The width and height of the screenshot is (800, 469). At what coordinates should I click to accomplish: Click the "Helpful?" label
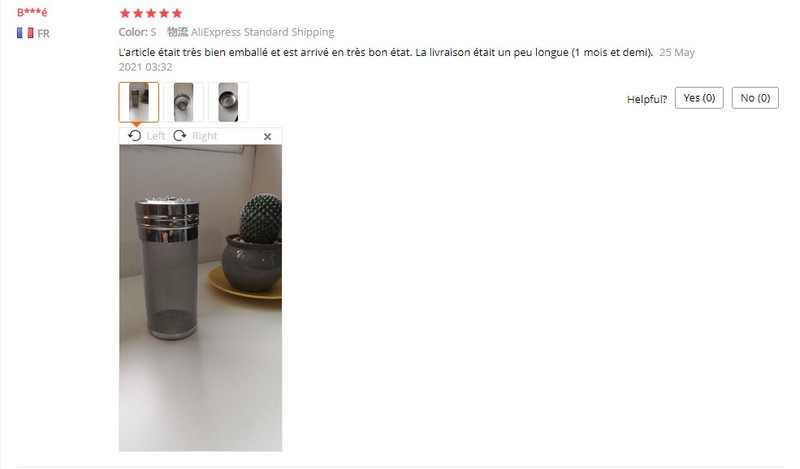pos(646,99)
